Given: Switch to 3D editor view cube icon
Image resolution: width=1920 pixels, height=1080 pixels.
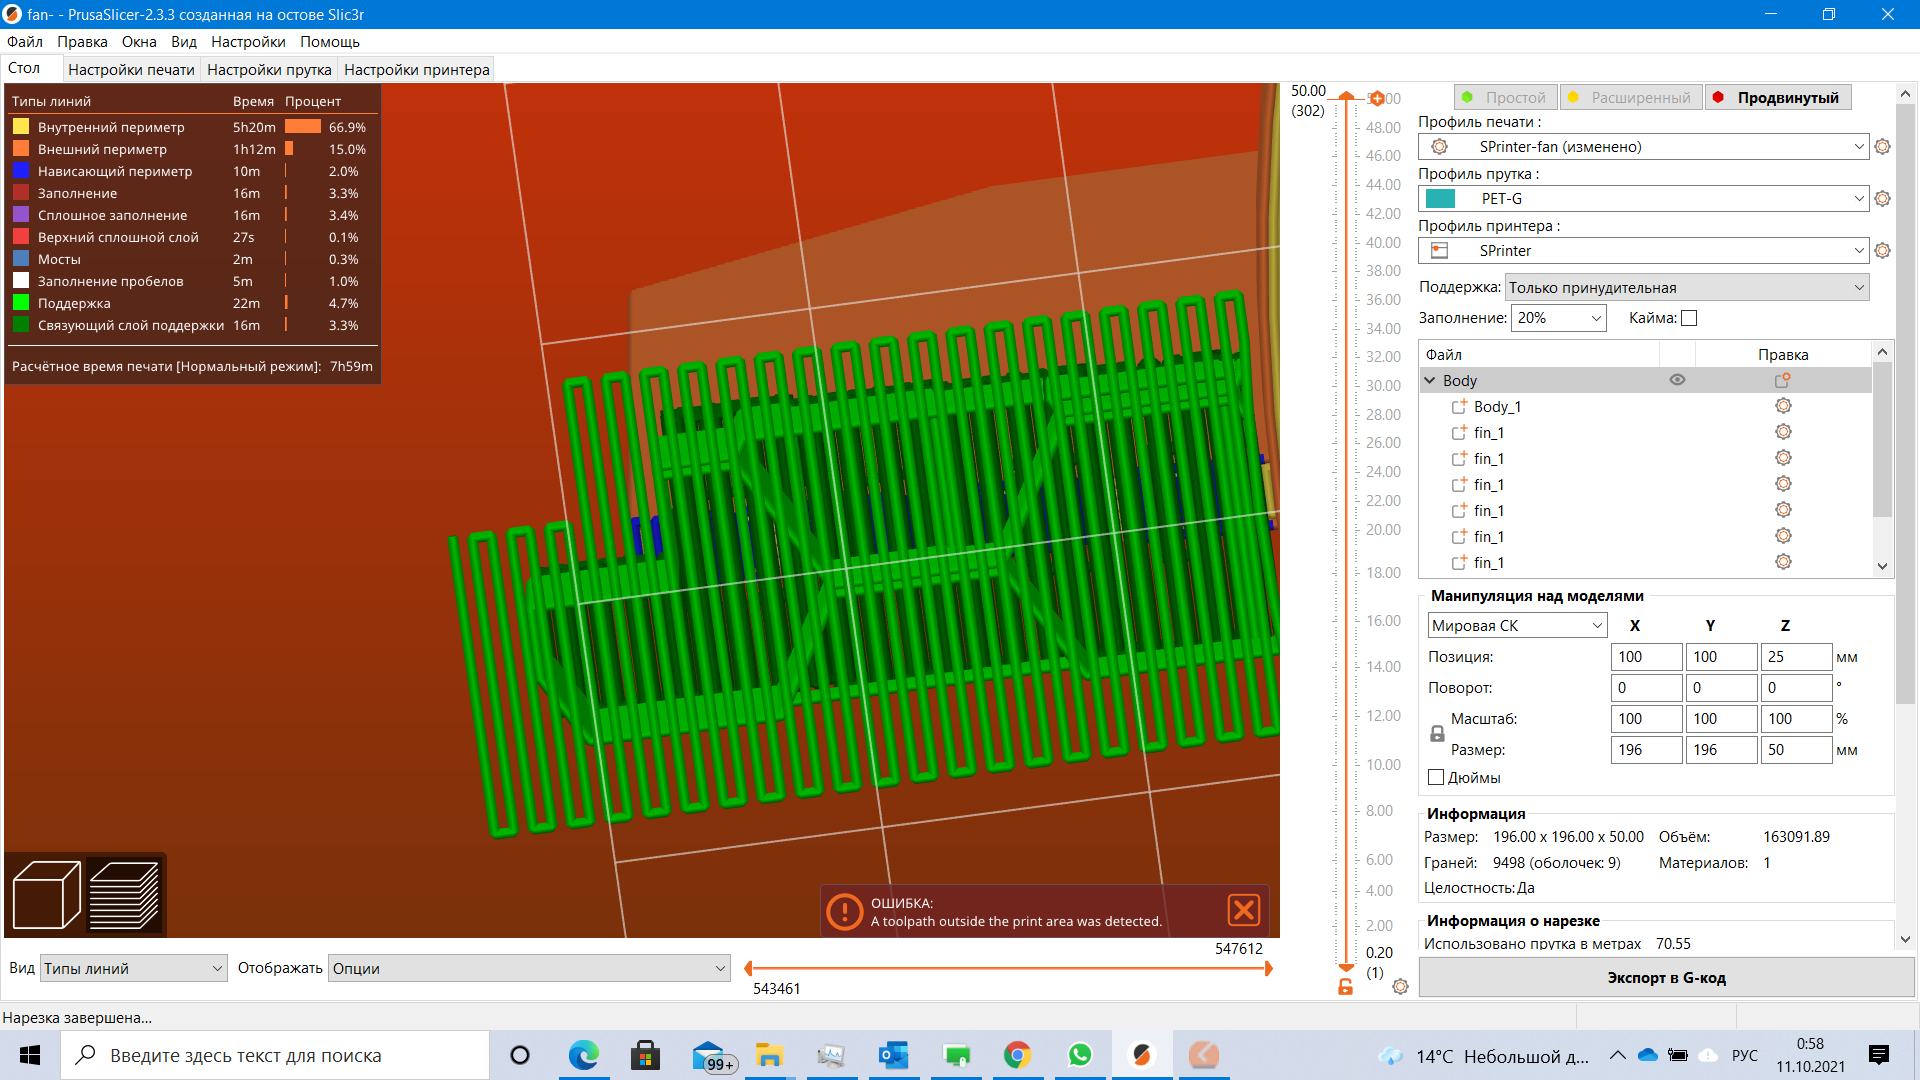Looking at the screenshot, I should click(46, 895).
